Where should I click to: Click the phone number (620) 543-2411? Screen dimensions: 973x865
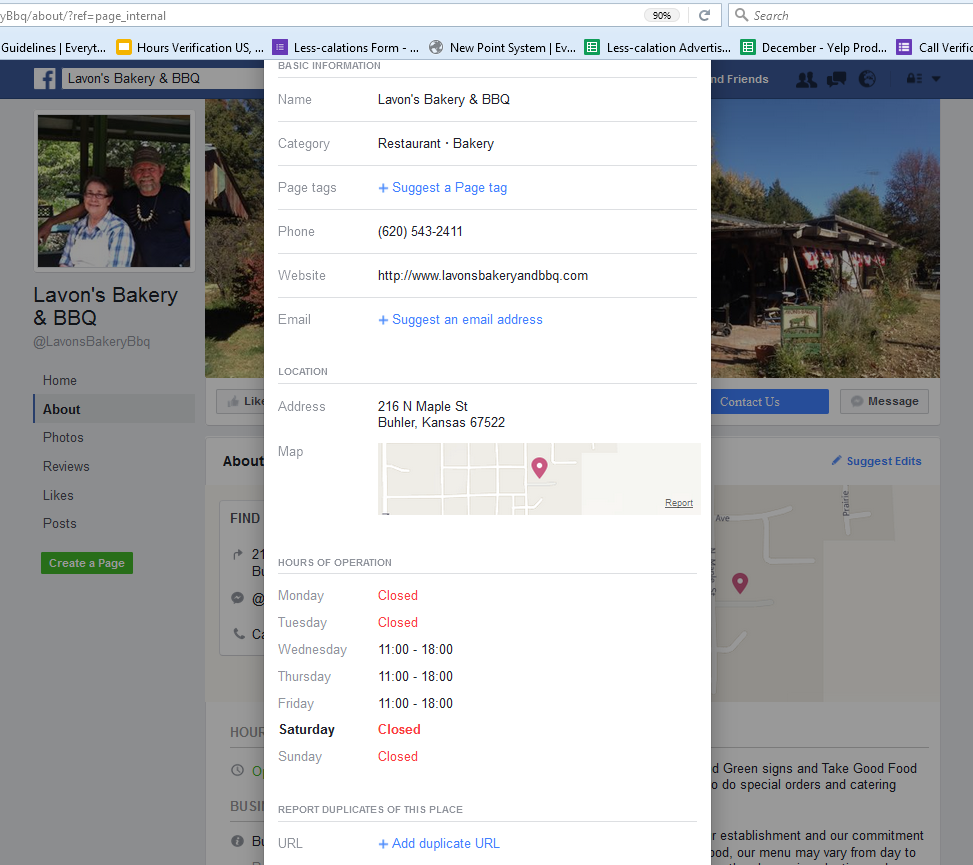[x=420, y=231]
